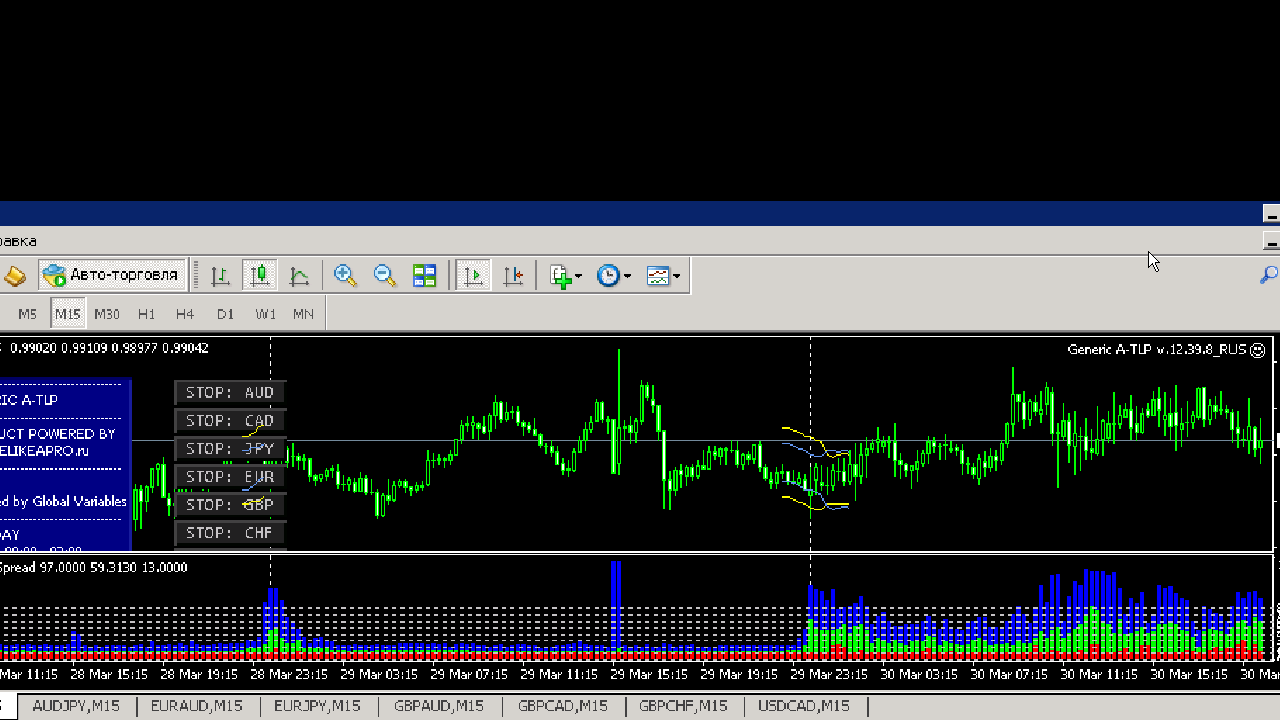Switch chart to bar chart mode
Screen dimensions: 1280x720
click(220, 275)
